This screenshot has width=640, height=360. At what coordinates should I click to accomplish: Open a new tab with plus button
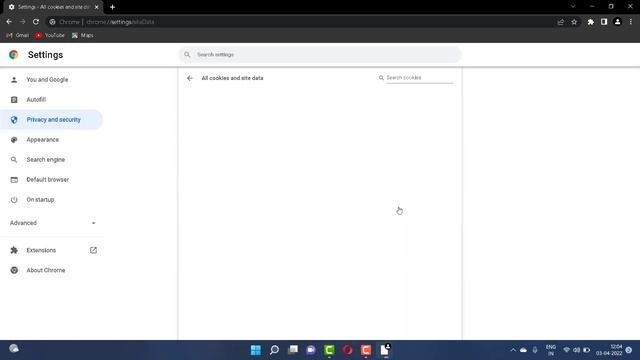(x=112, y=7)
